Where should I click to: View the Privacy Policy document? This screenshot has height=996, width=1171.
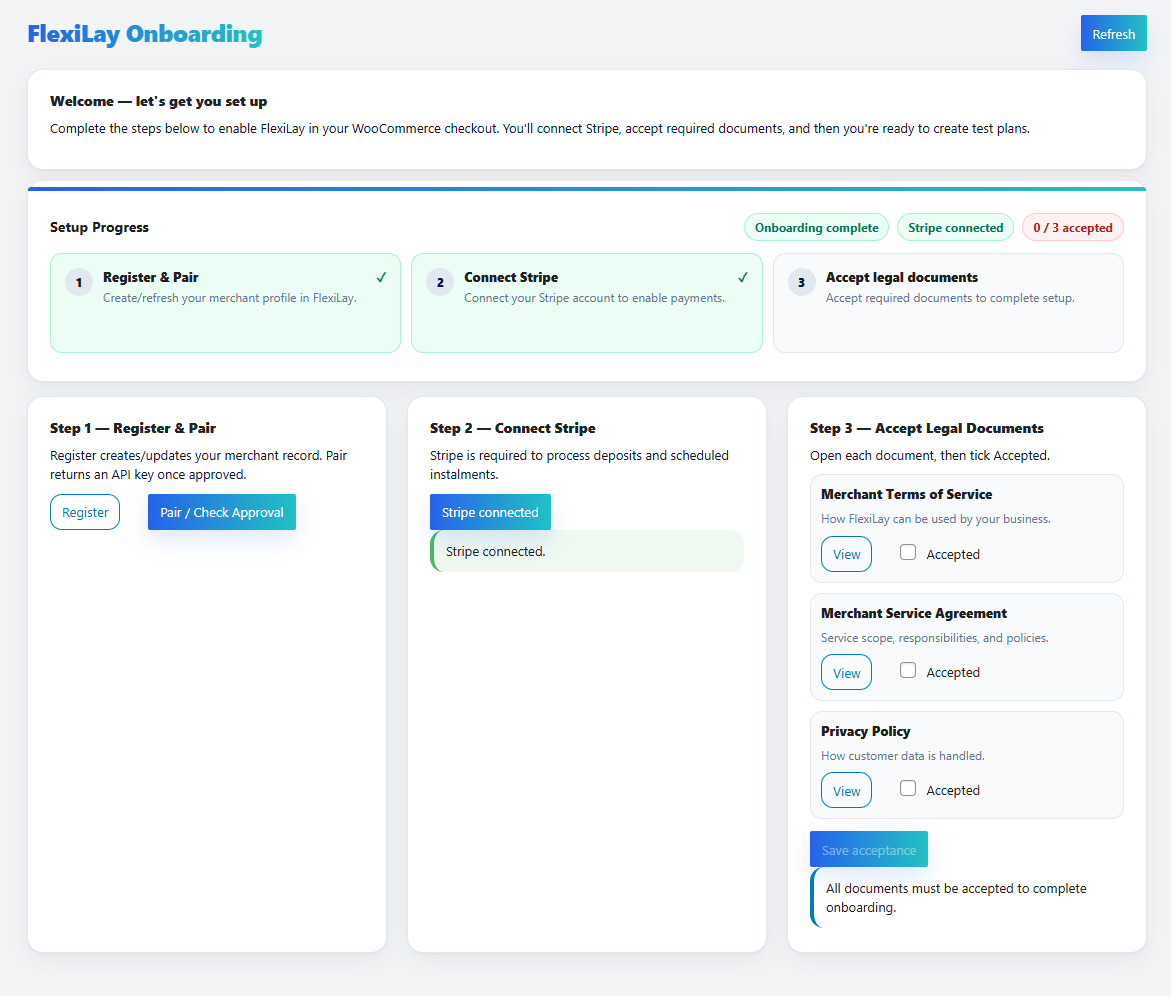846,790
